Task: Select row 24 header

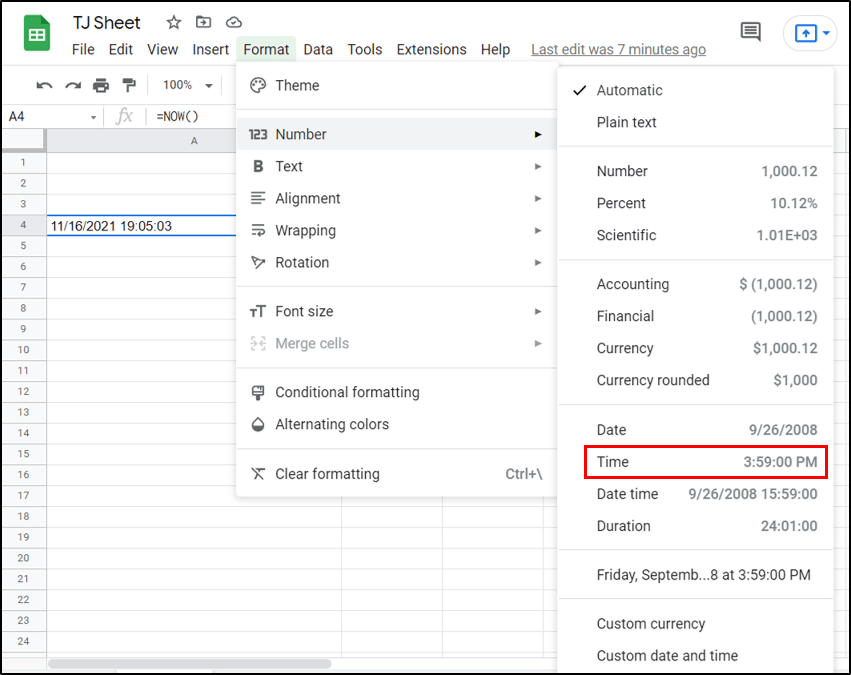Action: coord(23,641)
